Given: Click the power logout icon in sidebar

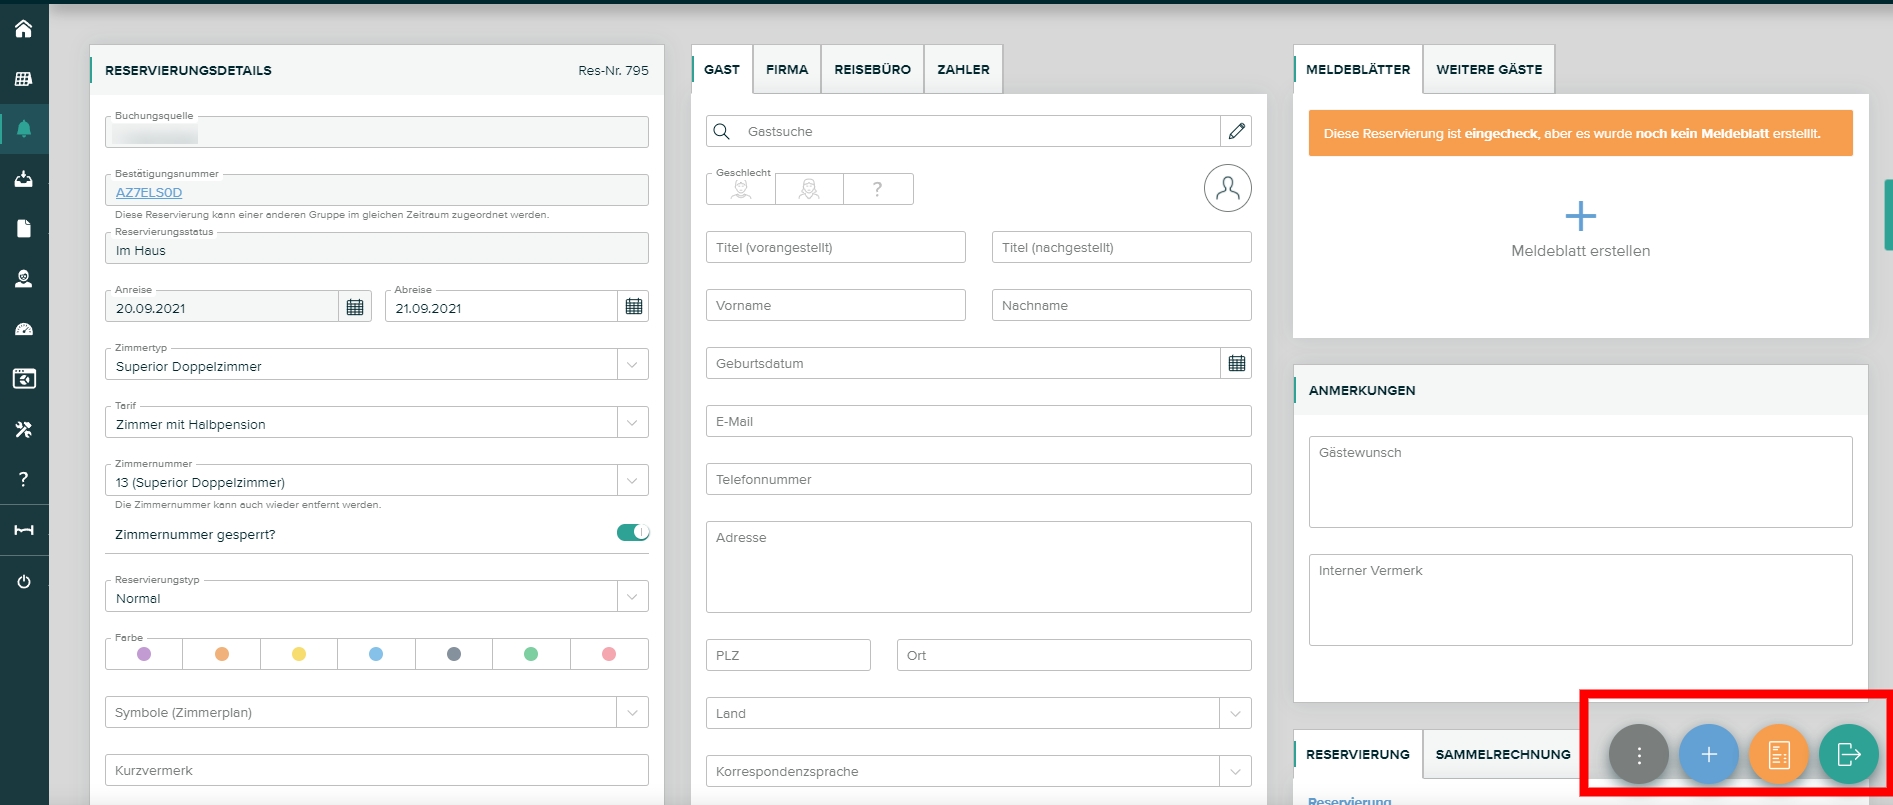Looking at the screenshot, I should pos(23,582).
